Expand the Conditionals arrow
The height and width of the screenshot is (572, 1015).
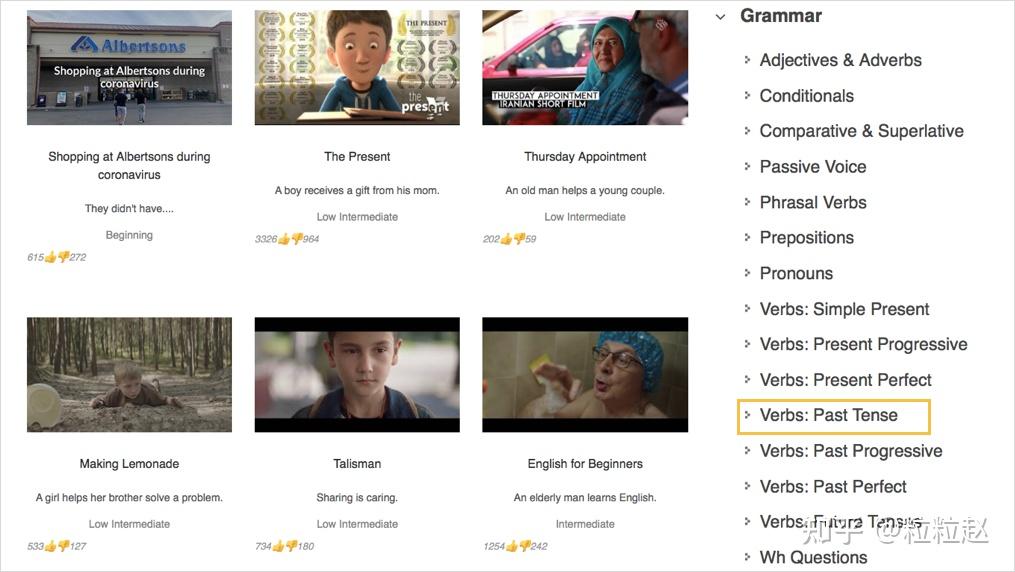pos(747,95)
